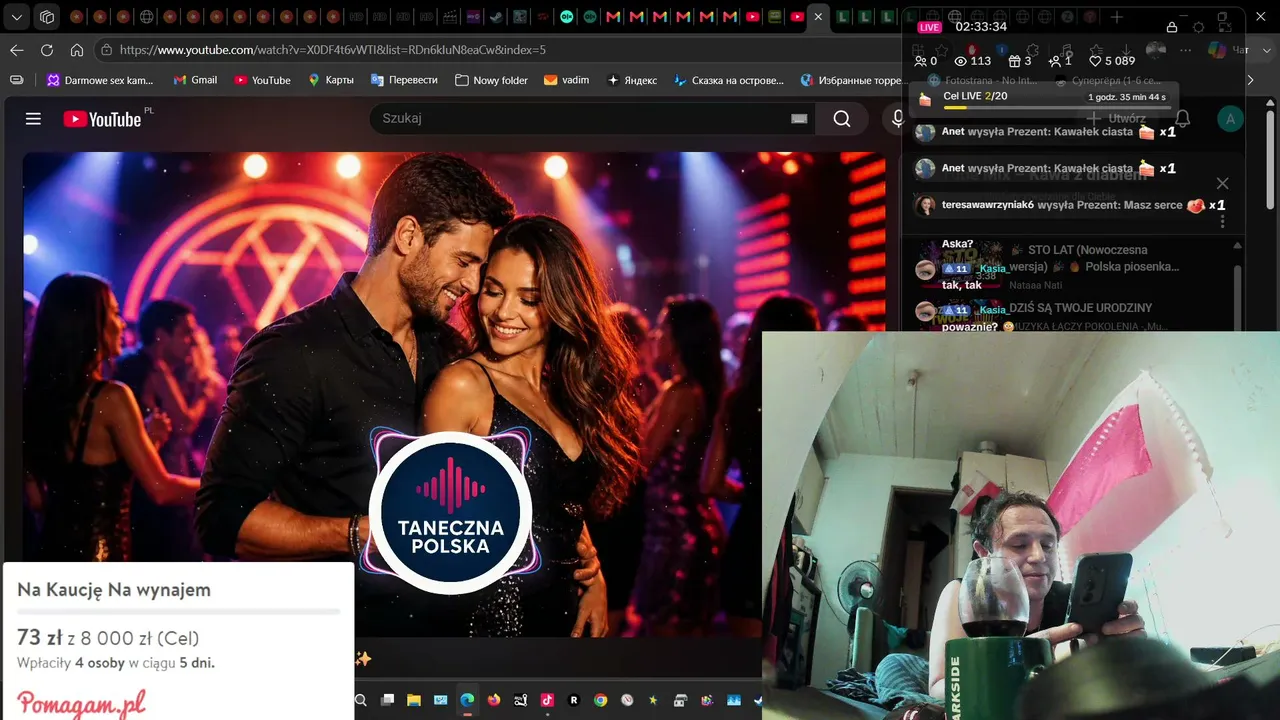
Task: Click the Utwórz create button
Action: pos(1117,119)
